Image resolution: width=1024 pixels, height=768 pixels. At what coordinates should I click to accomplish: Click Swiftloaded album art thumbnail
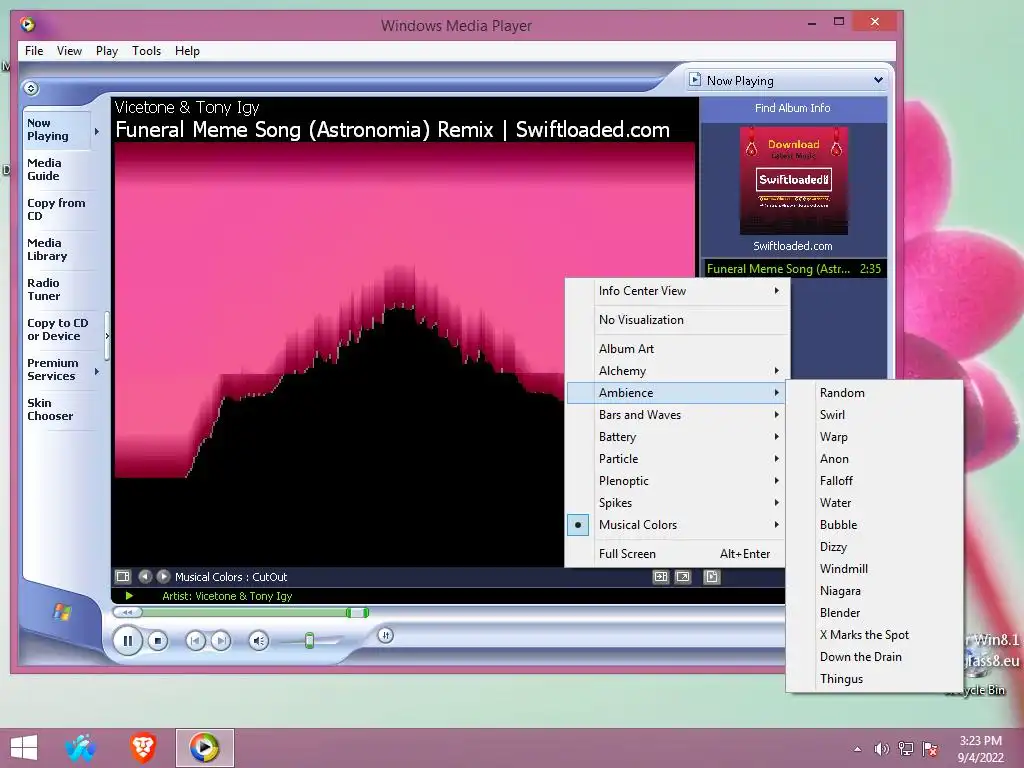[x=793, y=180]
